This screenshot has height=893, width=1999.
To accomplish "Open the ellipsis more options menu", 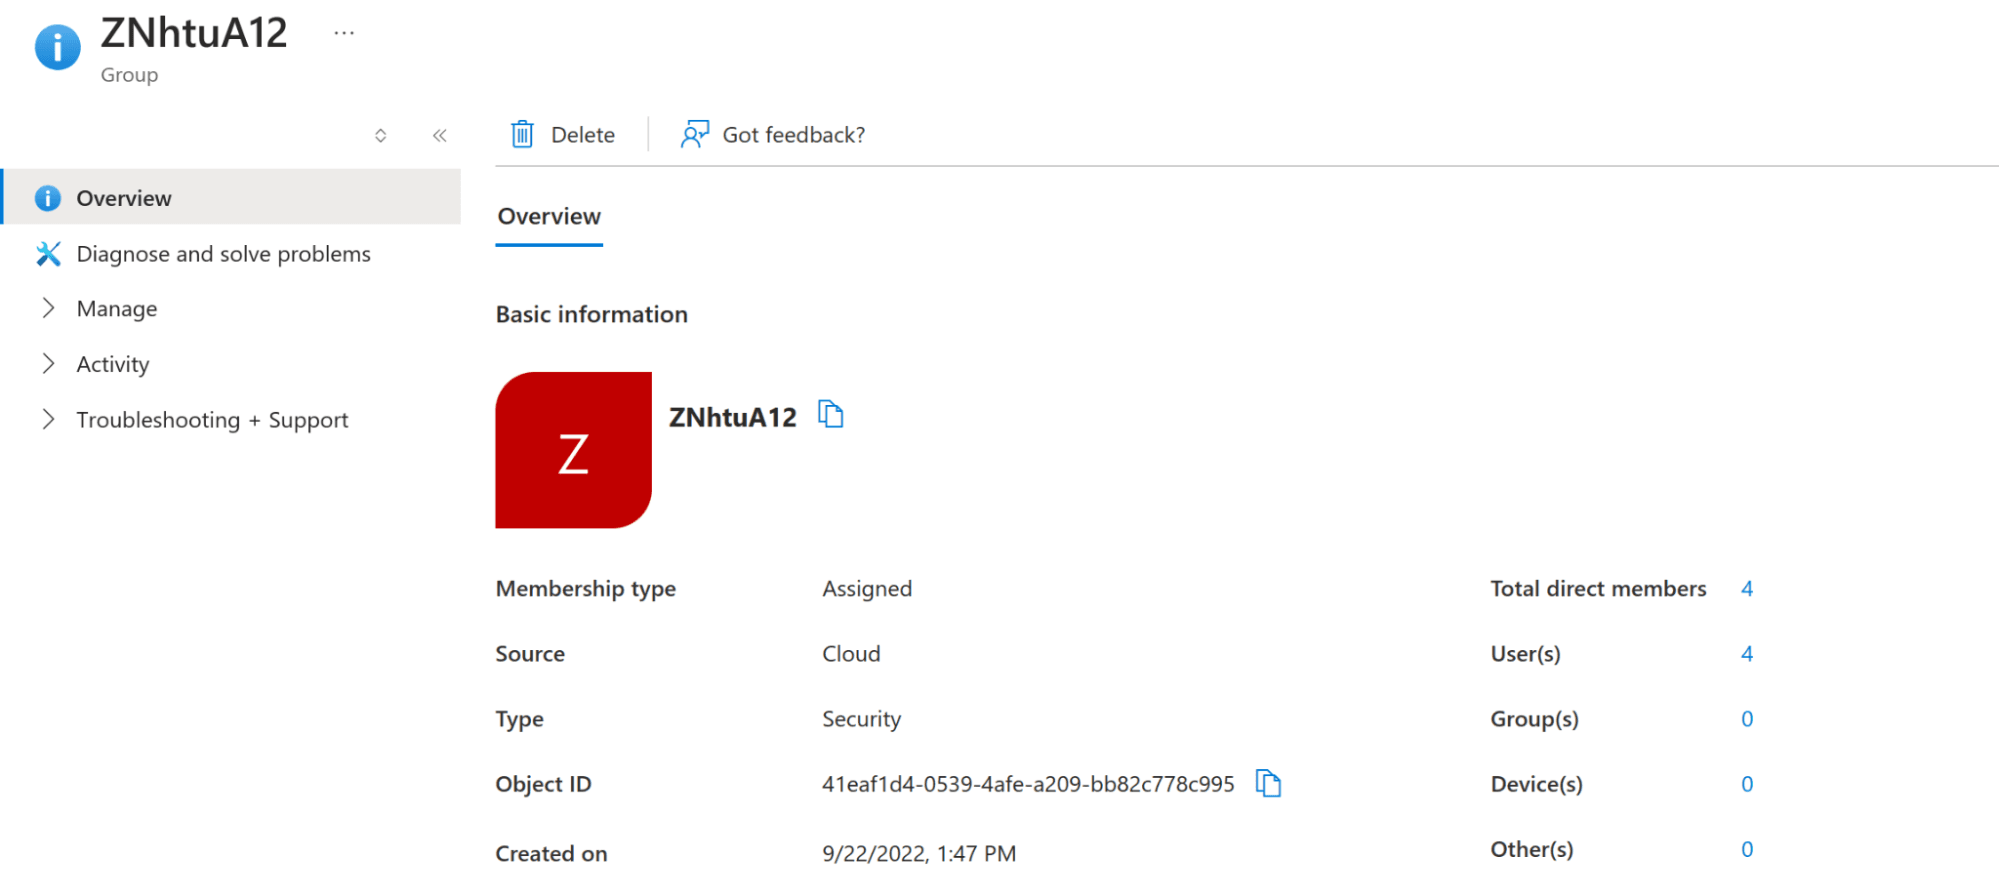I will tap(344, 33).
